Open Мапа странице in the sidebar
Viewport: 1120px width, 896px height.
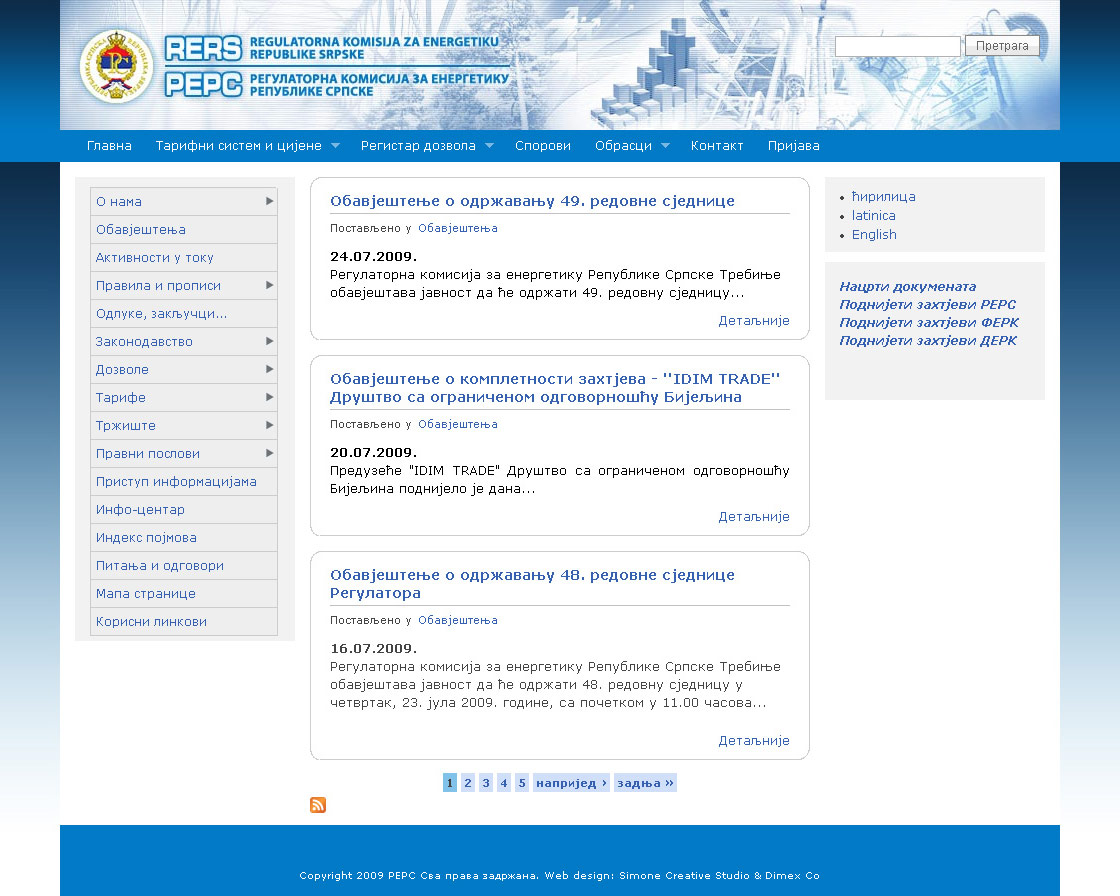click(x=184, y=594)
